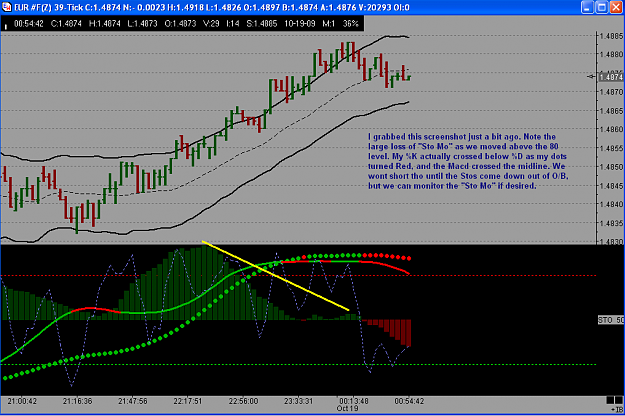Click the 1.4885 price axis label
Viewport: 625px width, 416px height.
coord(611,36)
